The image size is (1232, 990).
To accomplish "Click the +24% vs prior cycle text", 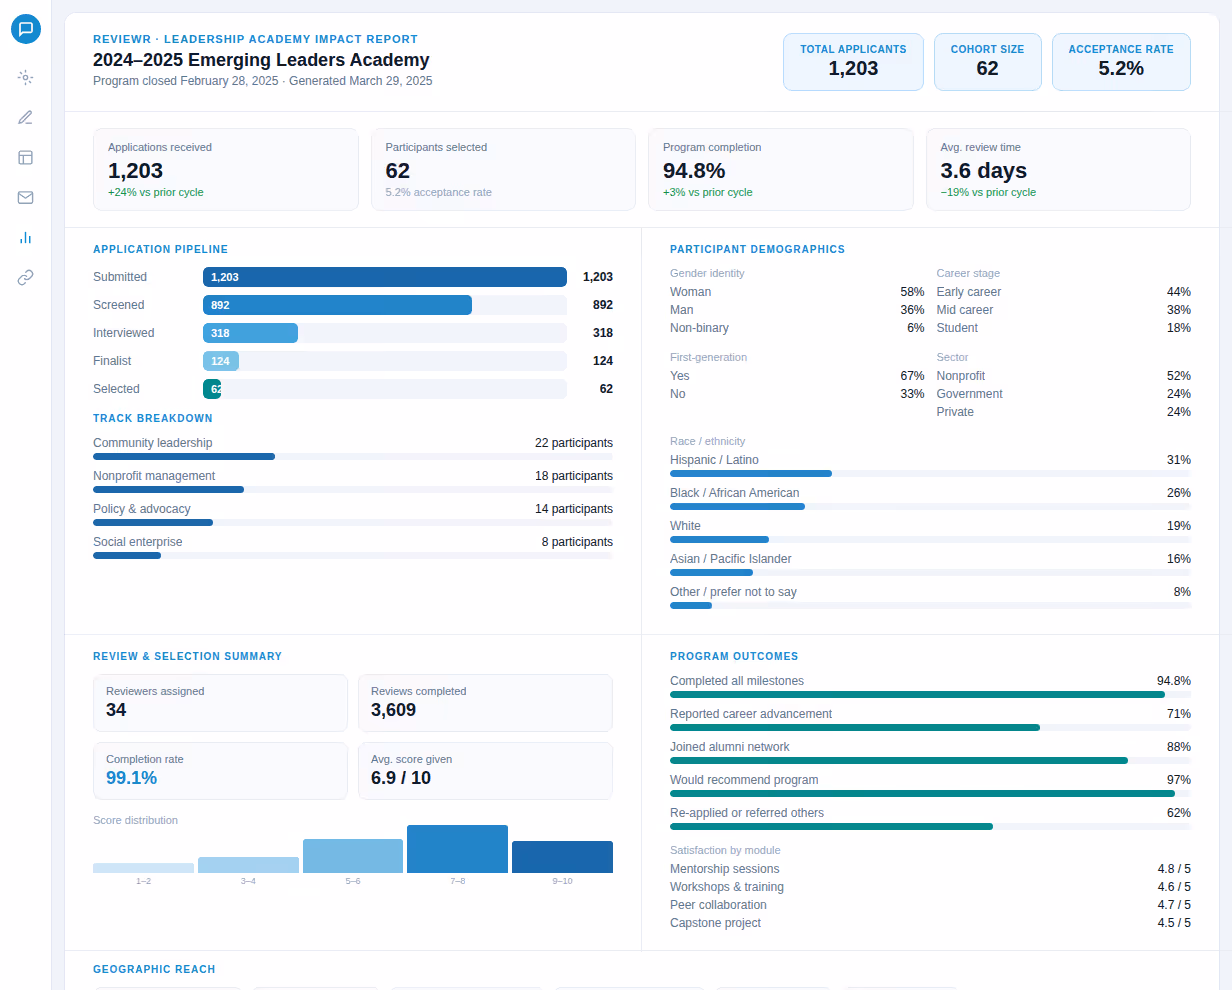I will pos(155,192).
